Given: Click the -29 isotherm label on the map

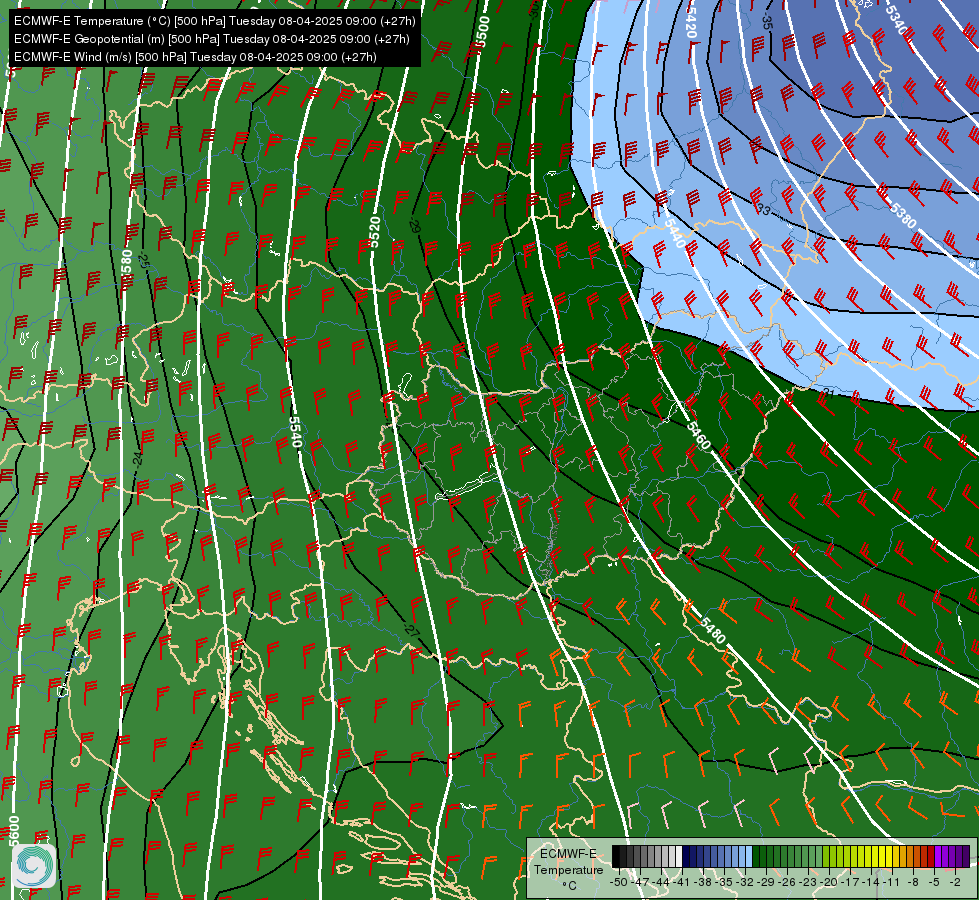Looking at the screenshot, I should click(415, 226).
